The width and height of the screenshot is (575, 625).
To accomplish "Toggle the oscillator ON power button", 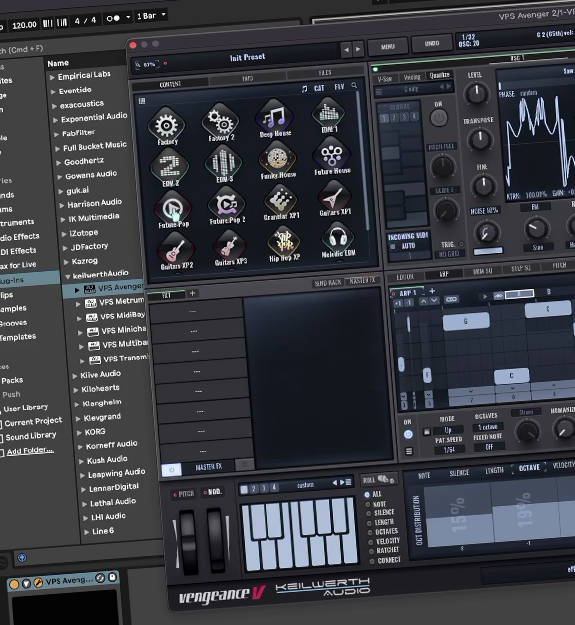I will point(439,118).
